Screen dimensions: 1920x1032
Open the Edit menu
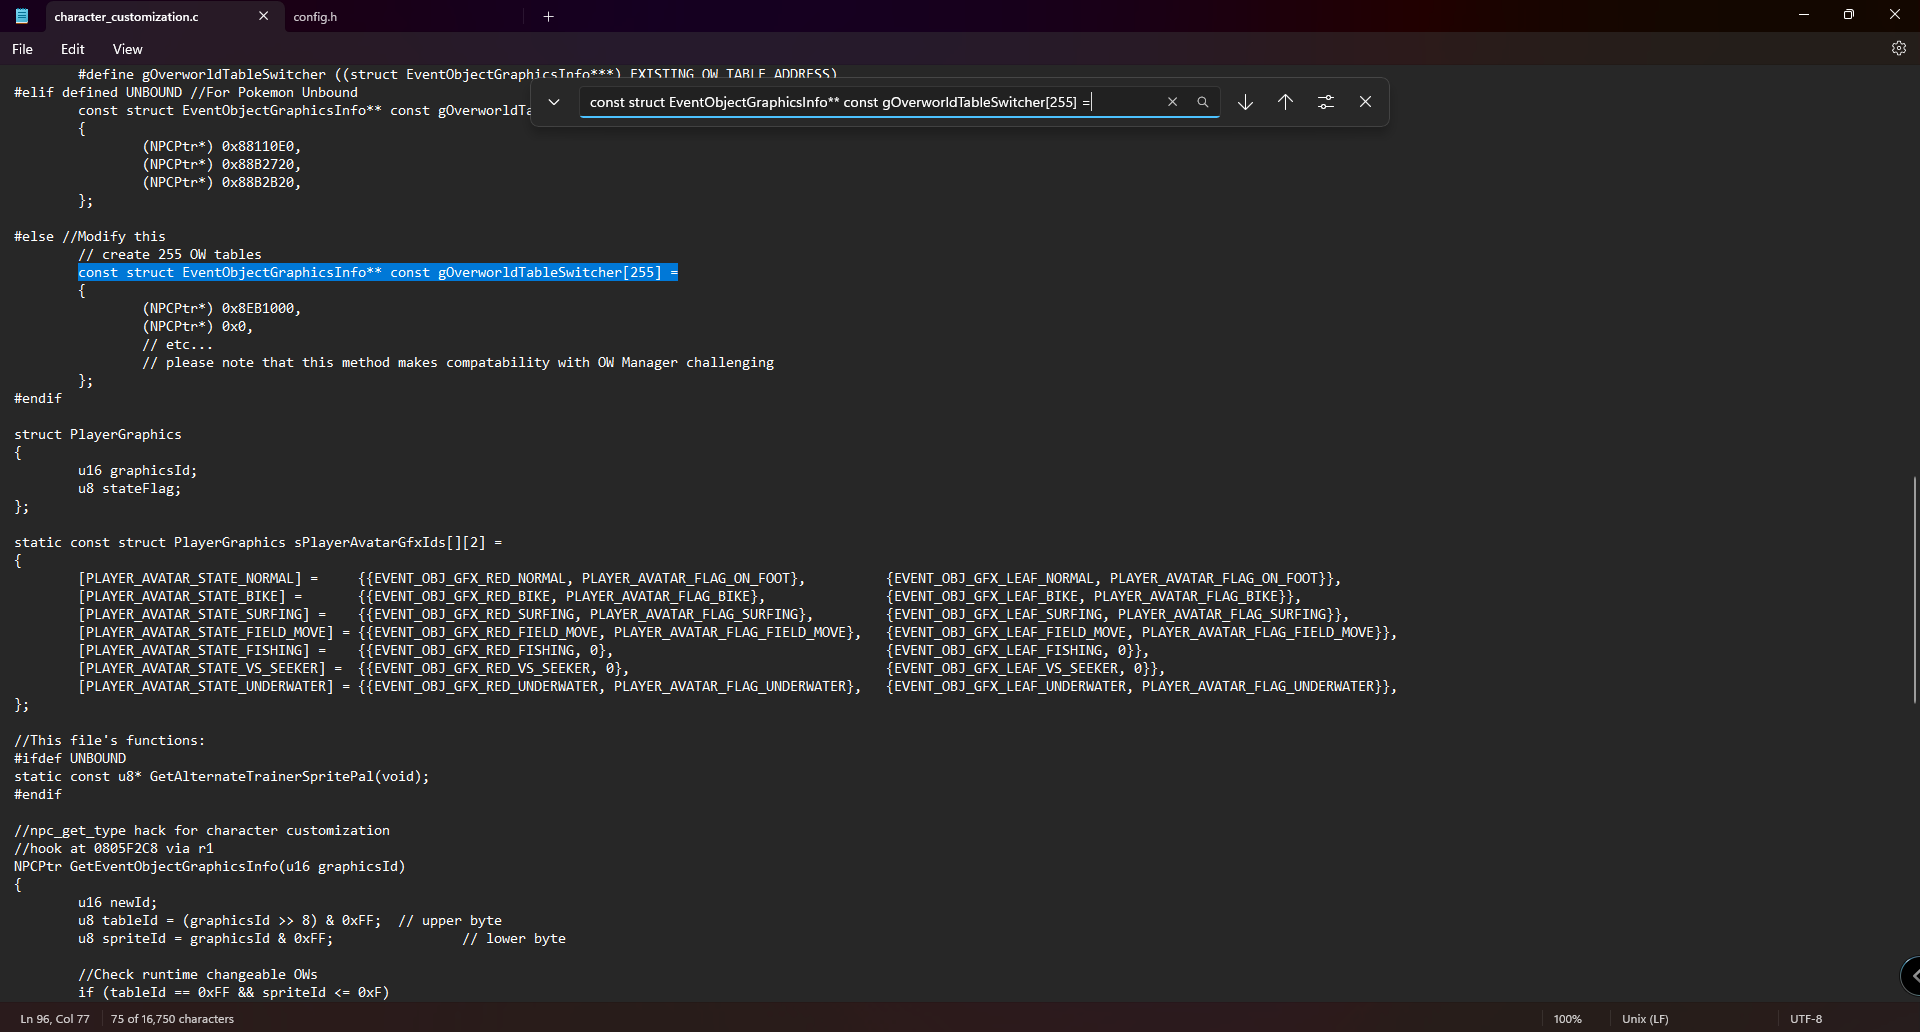click(72, 49)
